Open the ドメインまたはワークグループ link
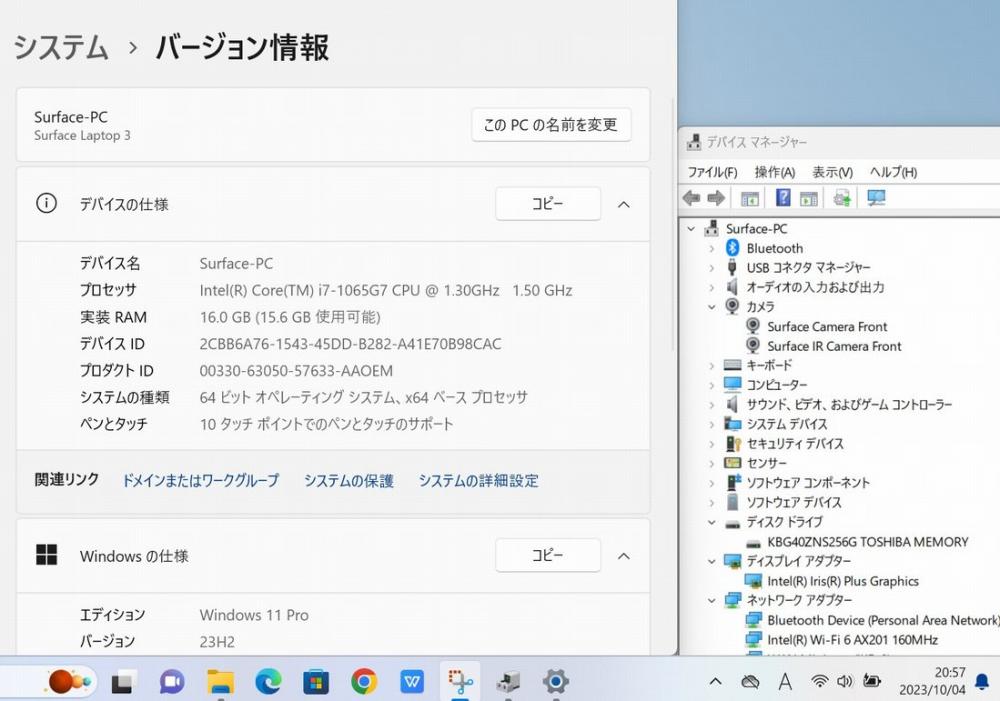The width and height of the screenshot is (1000, 701). point(200,480)
